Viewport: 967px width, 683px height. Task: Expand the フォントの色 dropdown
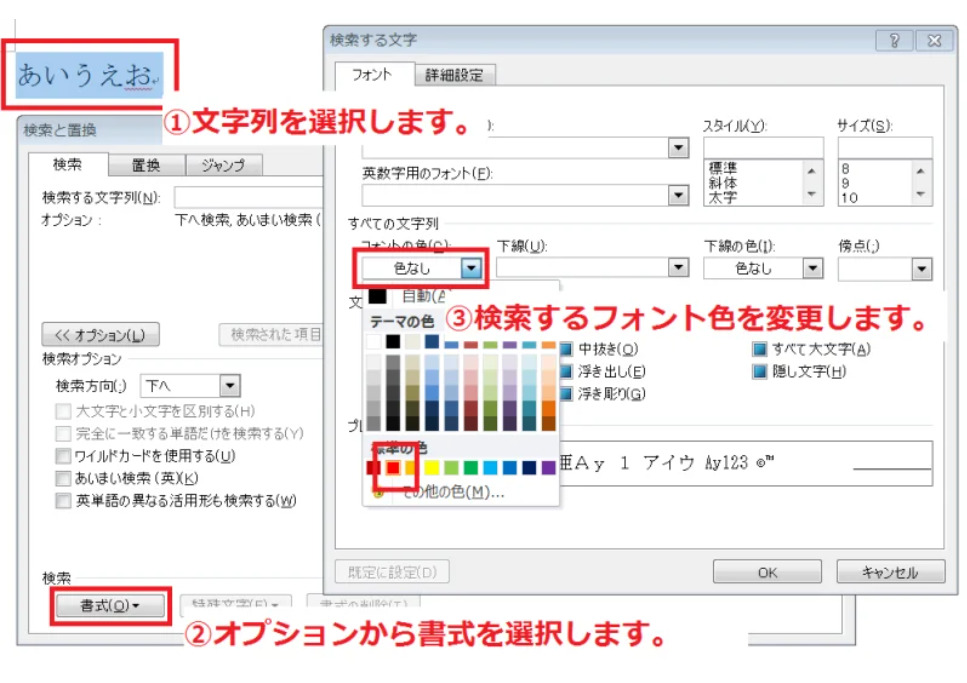click(472, 268)
